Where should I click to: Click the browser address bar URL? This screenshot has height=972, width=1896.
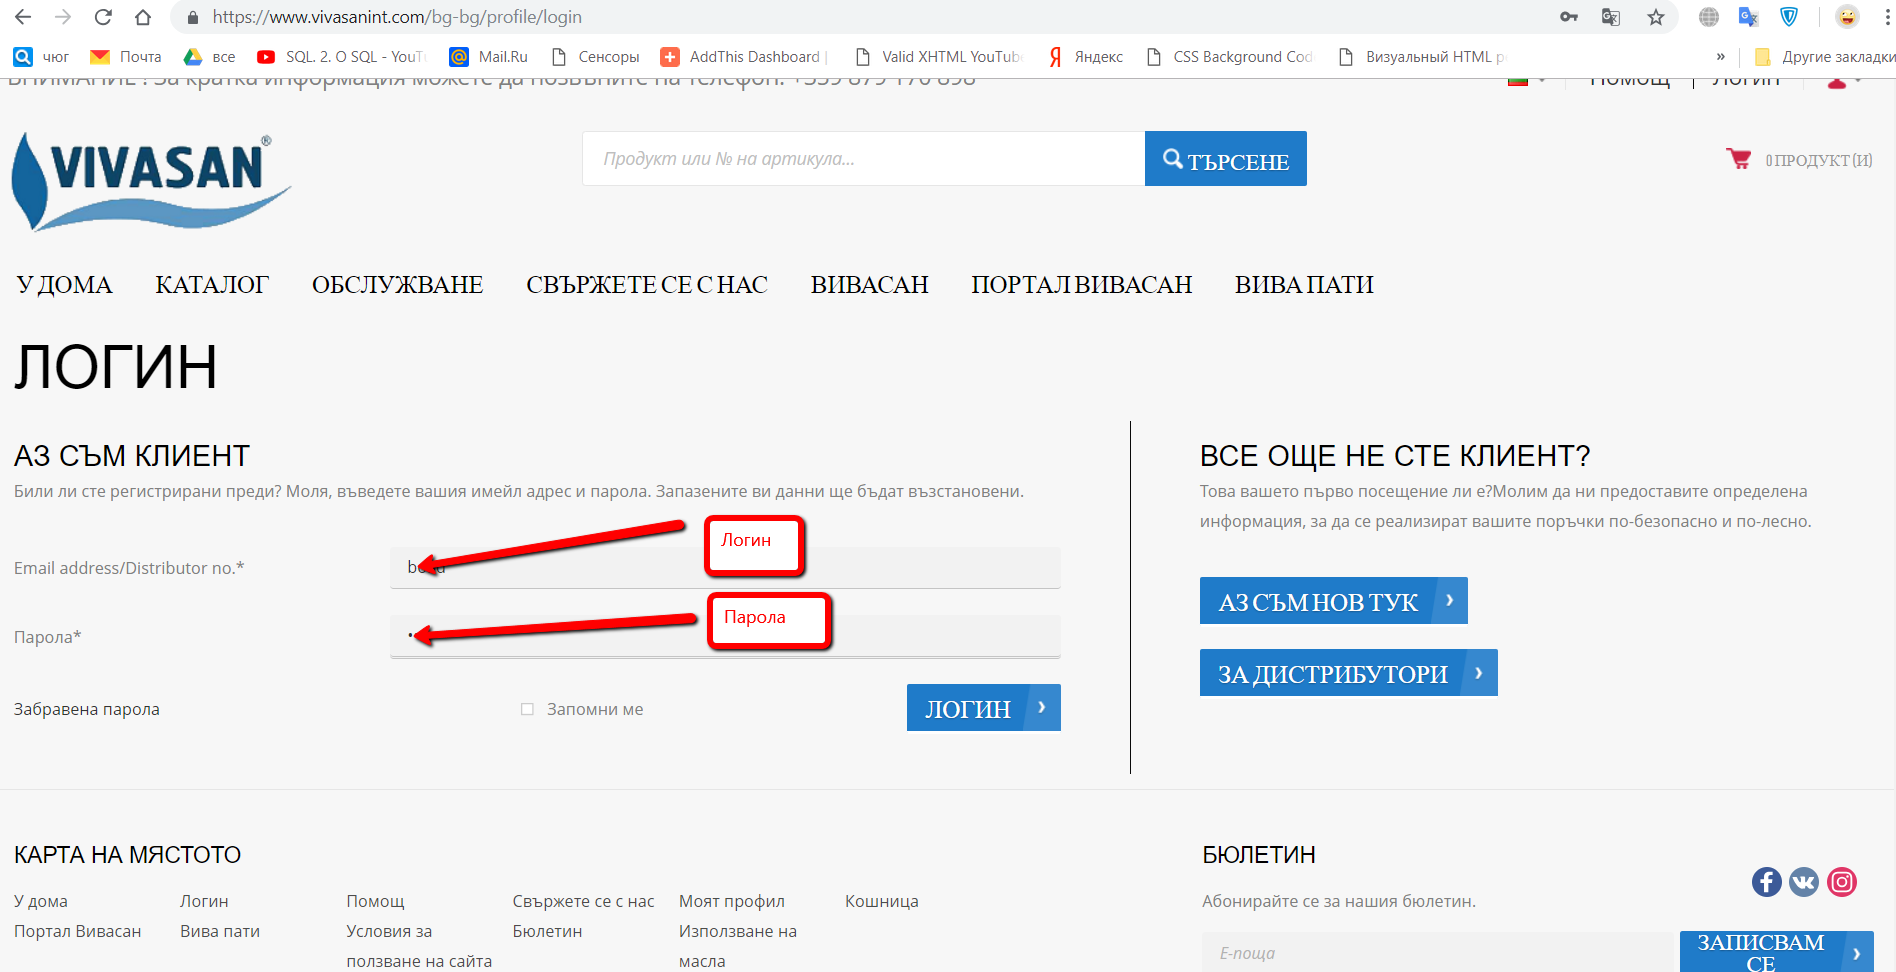coord(397,17)
